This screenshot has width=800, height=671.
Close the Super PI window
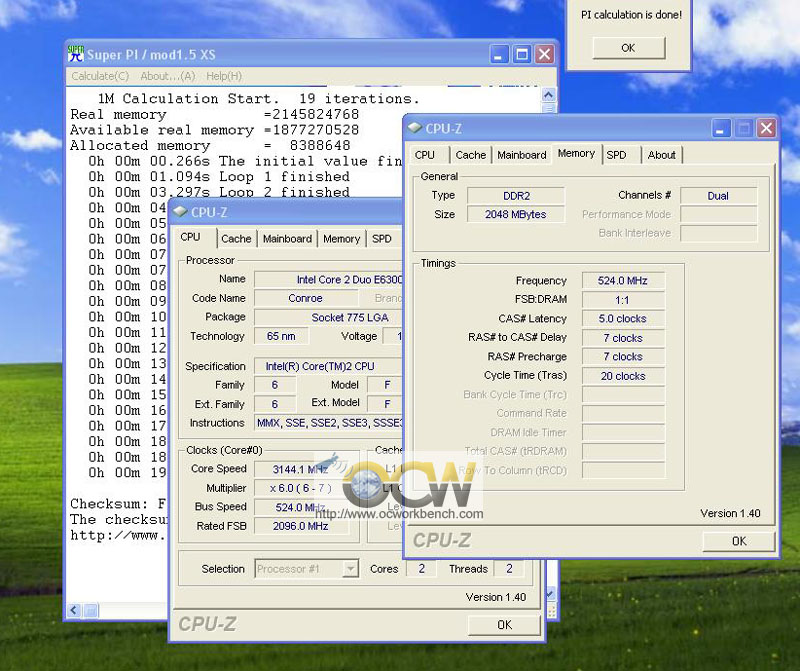click(x=543, y=55)
